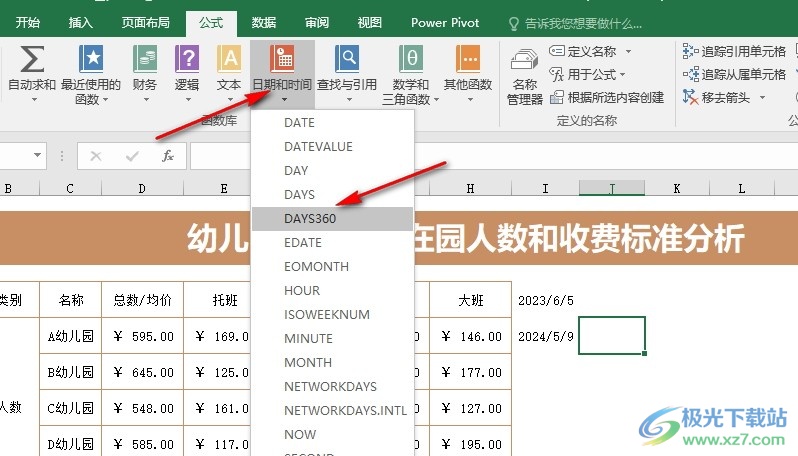Choose EDATE from the function list
The image size is (798, 456).
[x=333, y=243]
